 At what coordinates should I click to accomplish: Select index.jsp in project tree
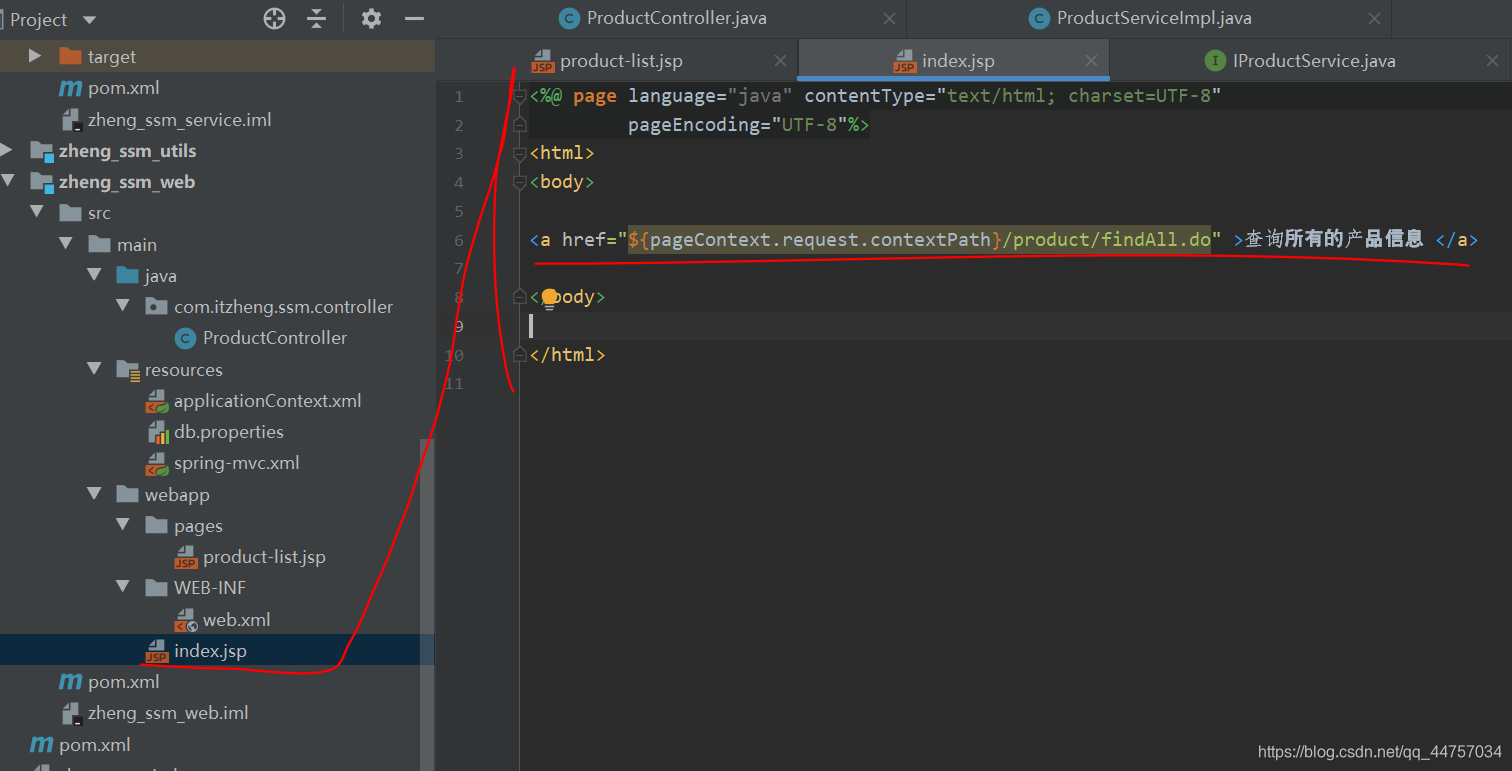210,651
